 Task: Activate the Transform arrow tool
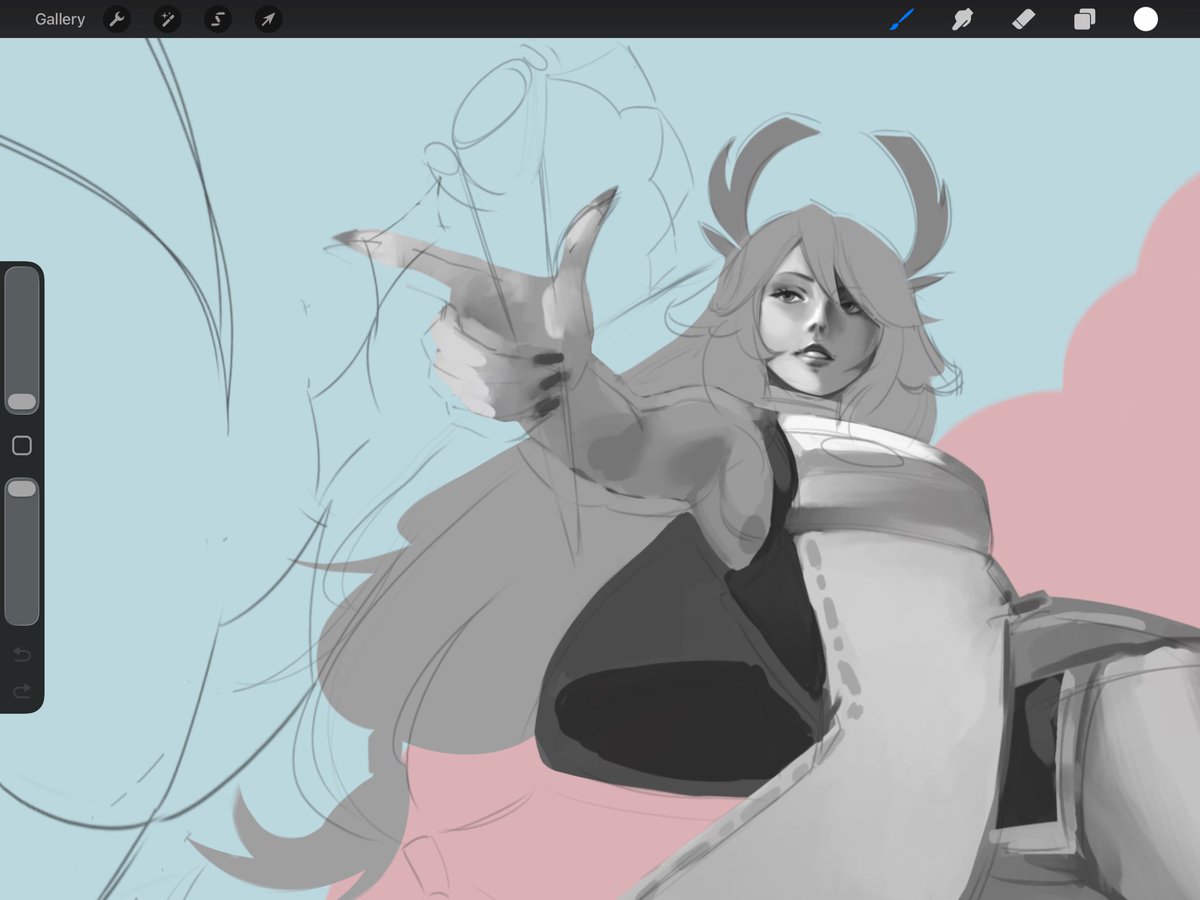tap(267, 19)
